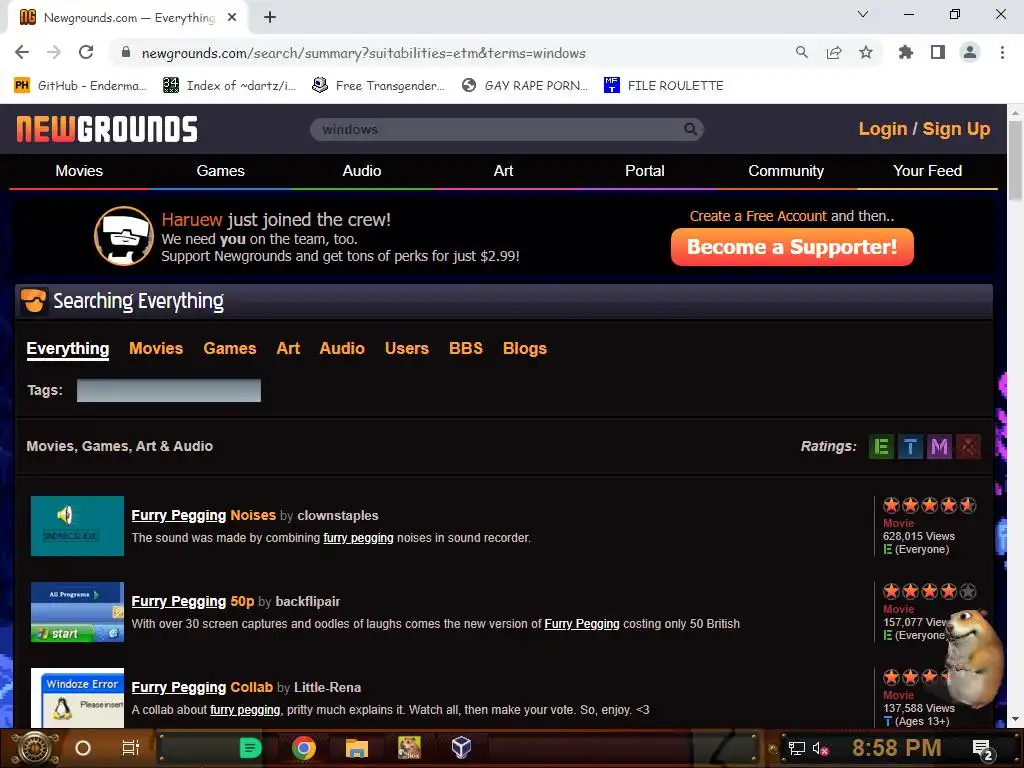Click the search magnifier in Newgrounds search box
This screenshot has height=768, width=1024.
tap(690, 129)
